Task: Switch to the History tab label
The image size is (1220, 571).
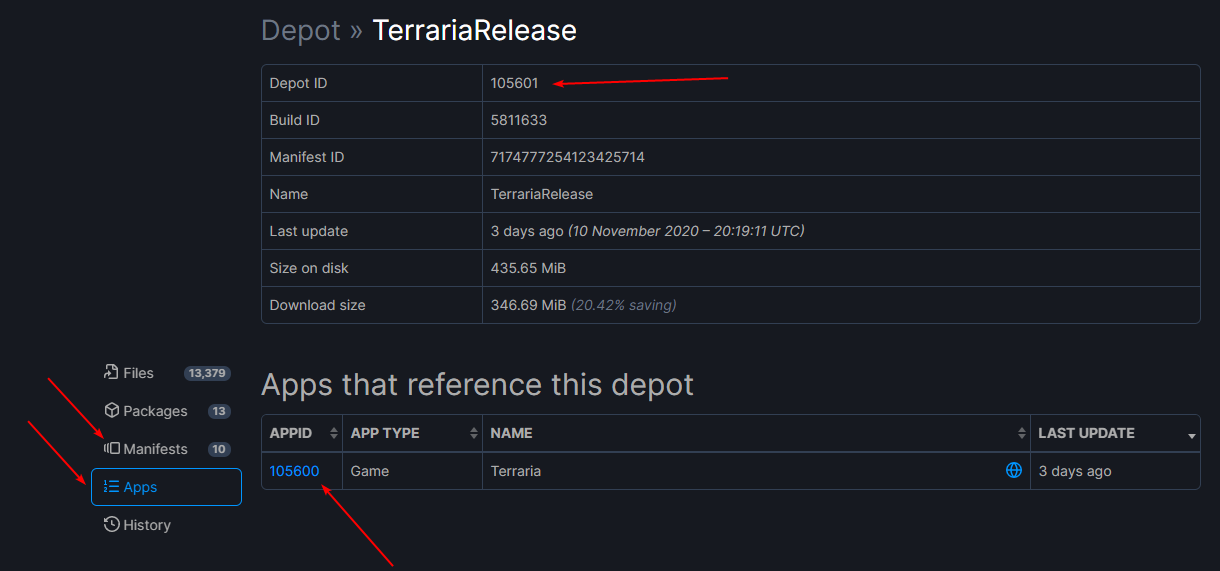Action: tap(147, 525)
